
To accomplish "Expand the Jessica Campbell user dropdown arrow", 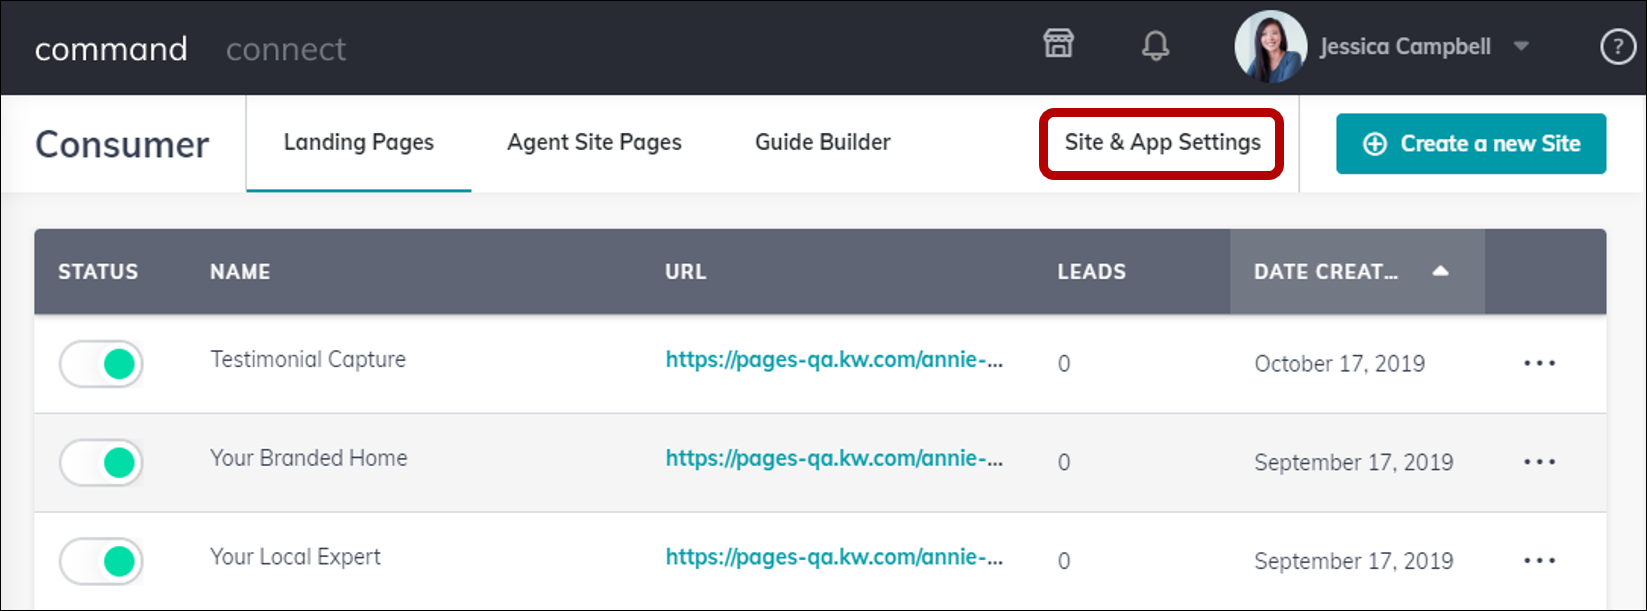I will tap(1521, 46).
